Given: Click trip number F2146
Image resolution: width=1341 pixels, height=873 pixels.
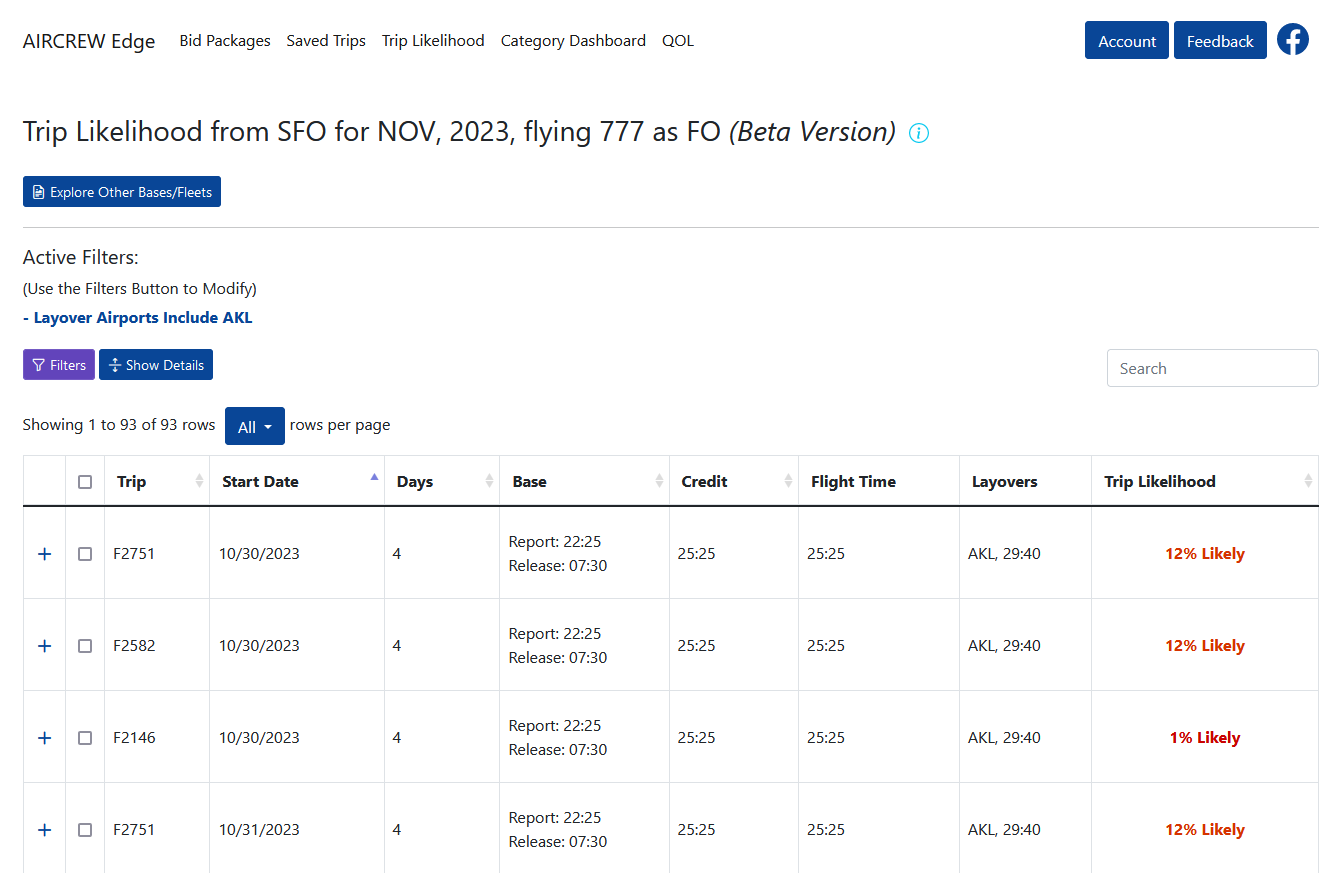Looking at the screenshot, I should pyautogui.click(x=134, y=738).
